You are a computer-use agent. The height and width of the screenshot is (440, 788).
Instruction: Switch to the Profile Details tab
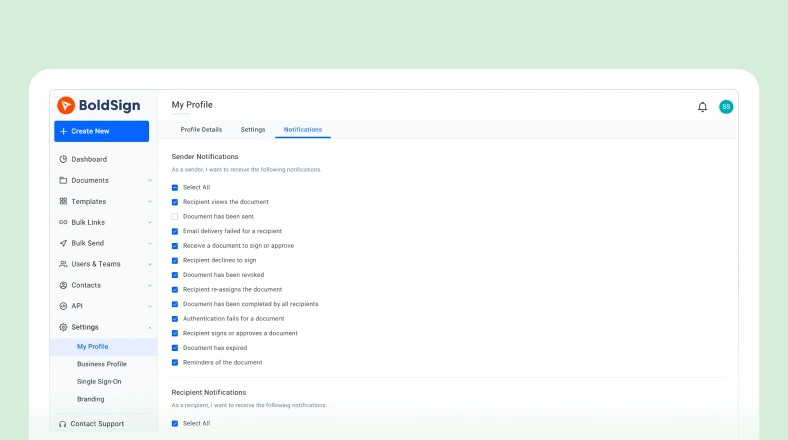[201, 130]
